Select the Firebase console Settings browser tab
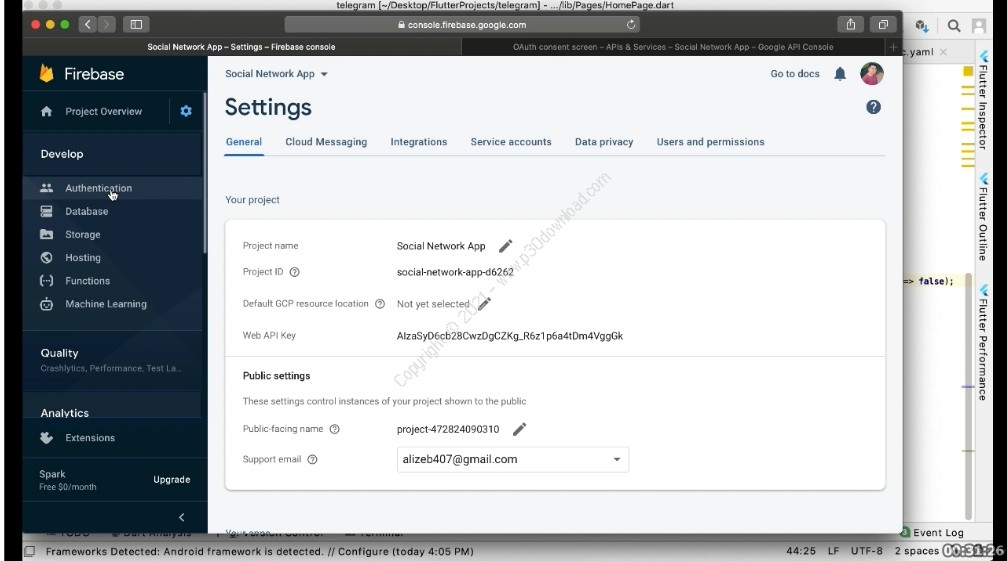 coord(241,47)
